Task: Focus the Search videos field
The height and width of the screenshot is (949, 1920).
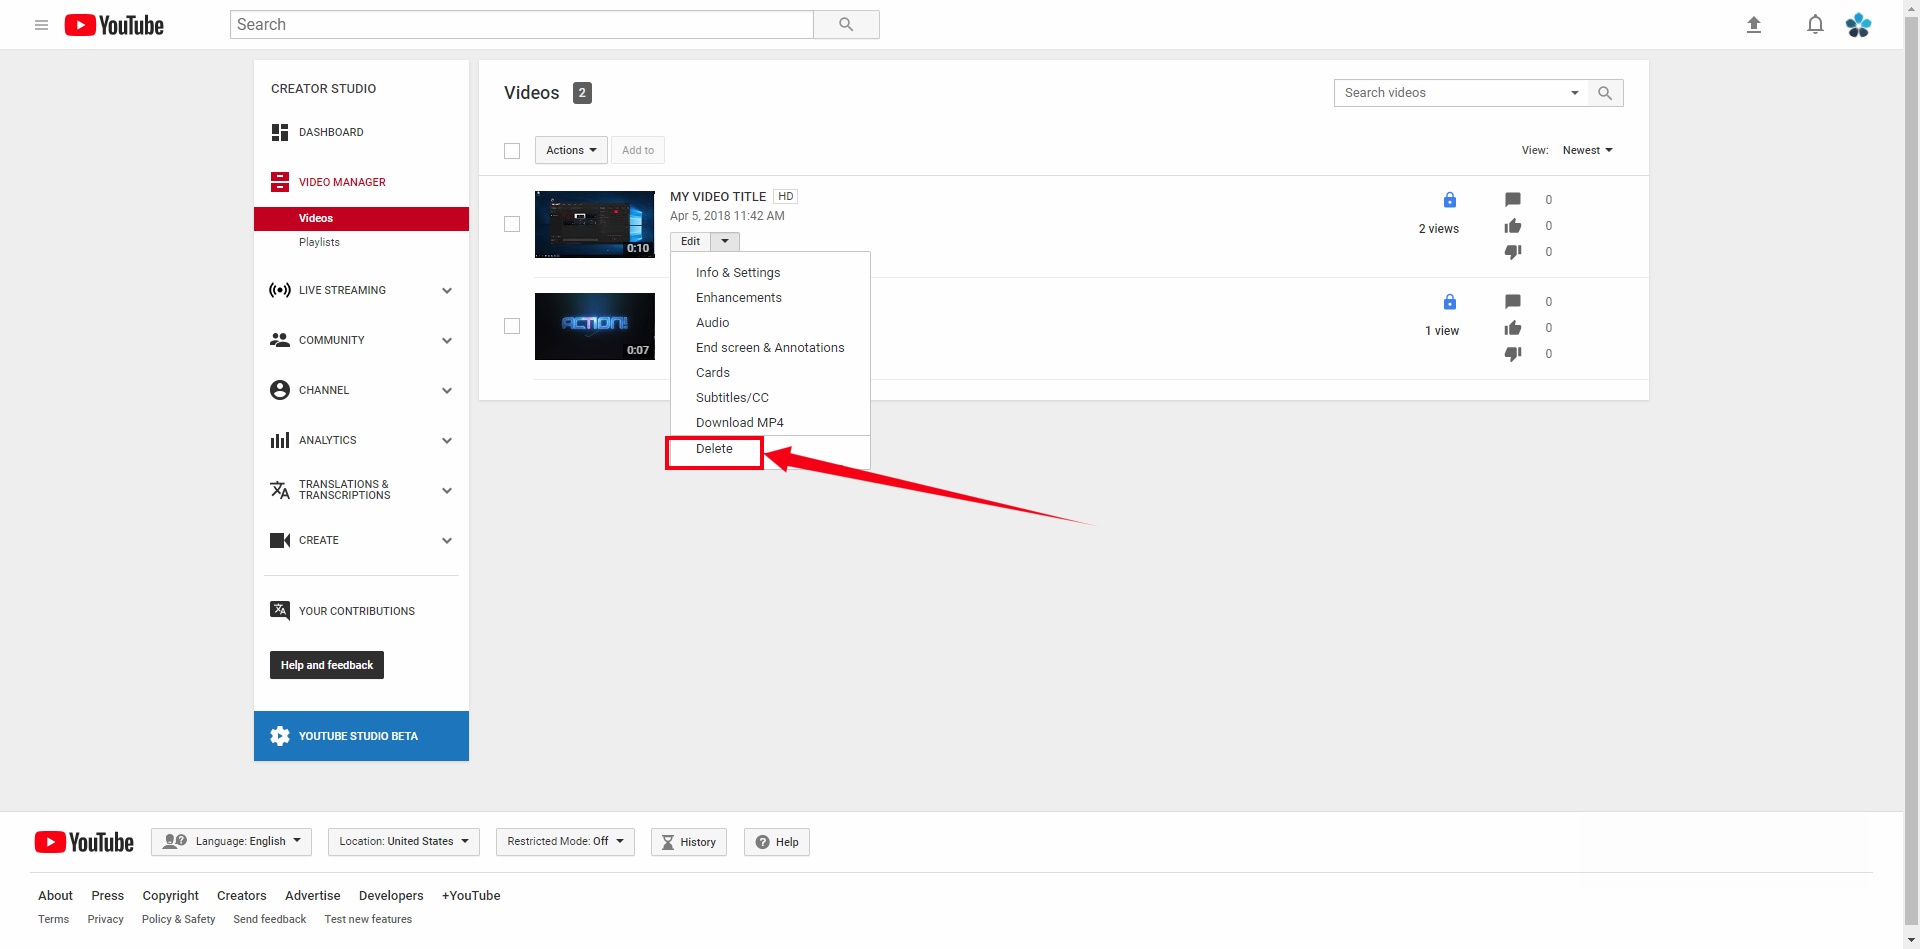Action: click(x=1450, y=93)
